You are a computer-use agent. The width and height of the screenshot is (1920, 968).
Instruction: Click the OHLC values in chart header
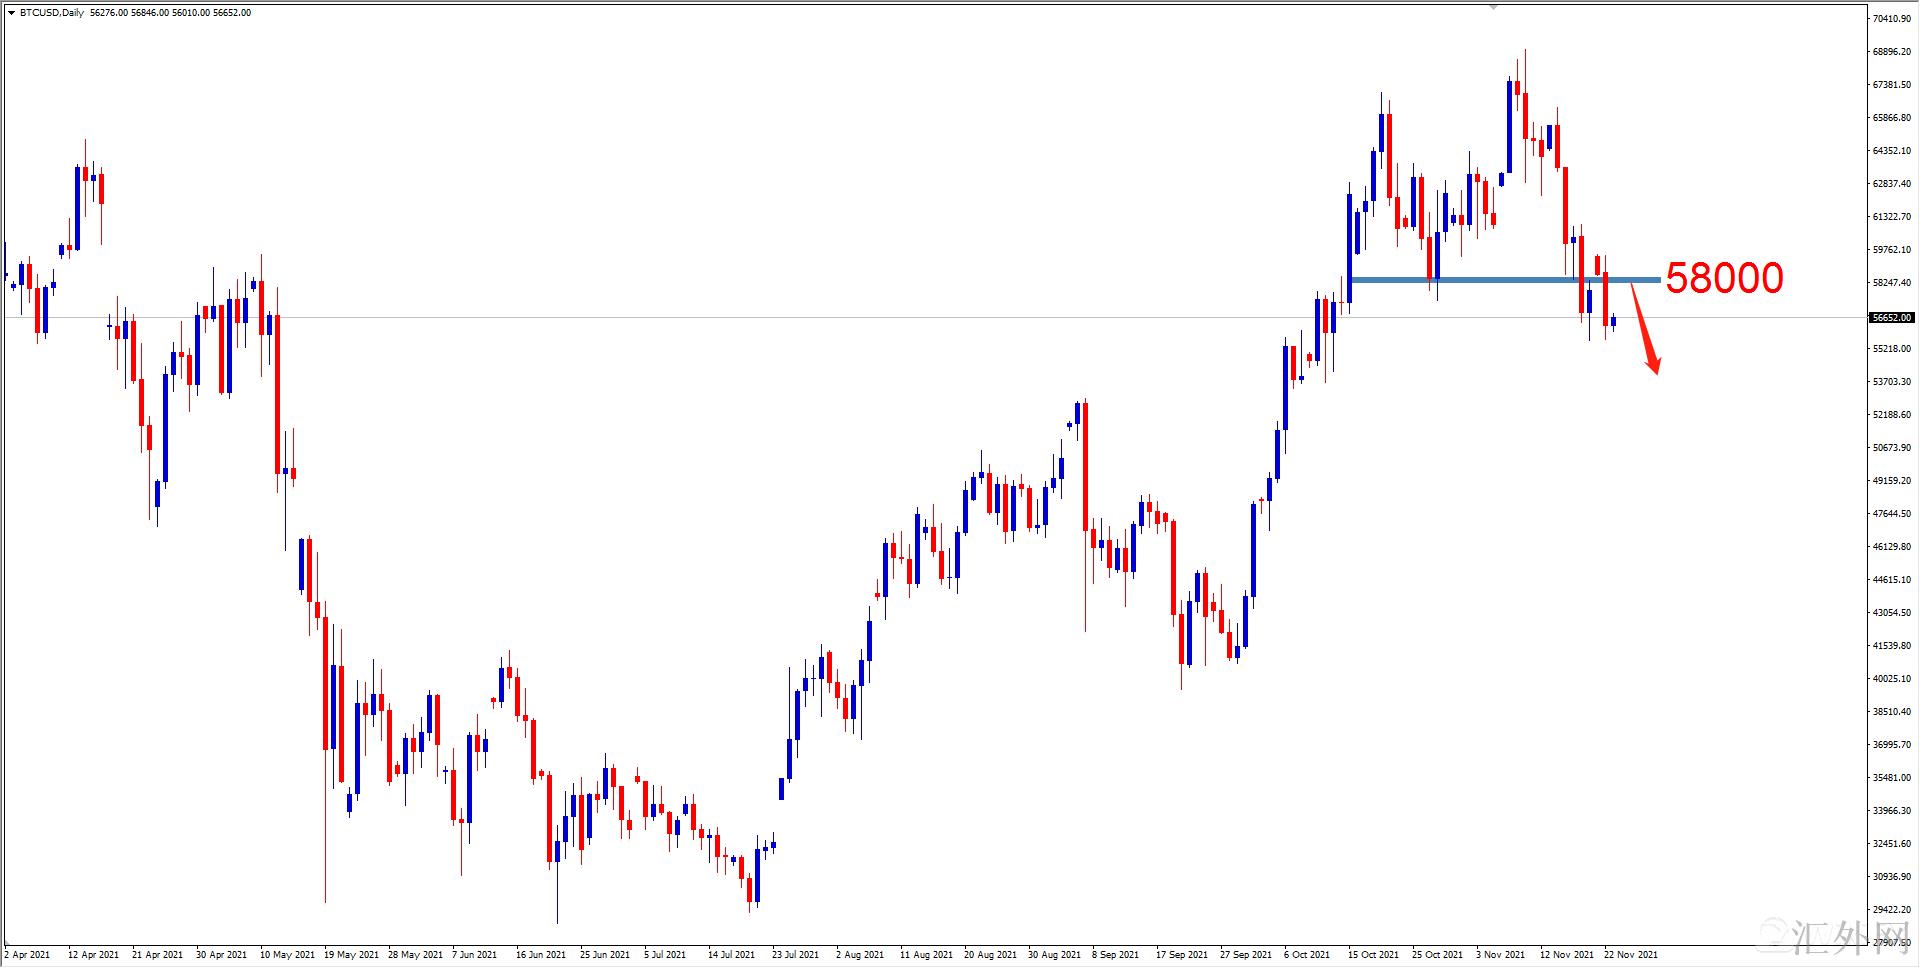(170, 13)
